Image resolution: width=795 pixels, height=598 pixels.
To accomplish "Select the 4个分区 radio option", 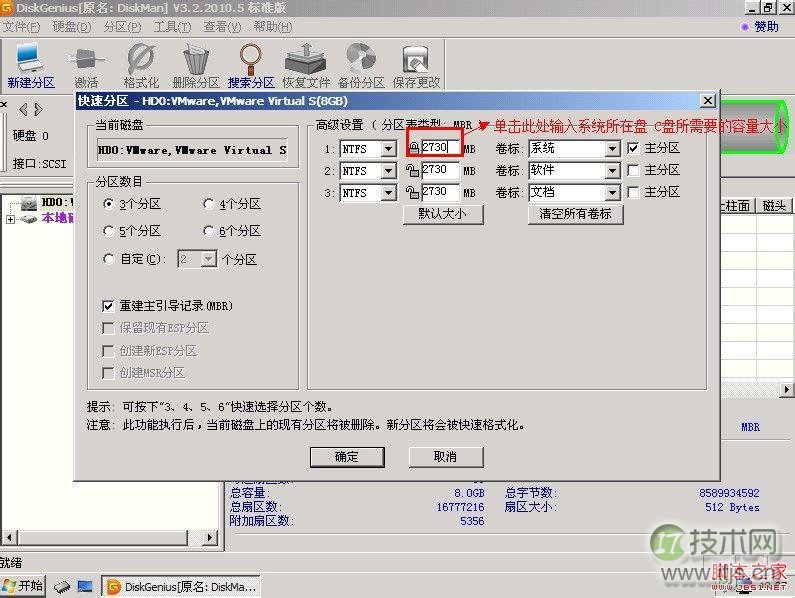I will (x=208, y=204).
